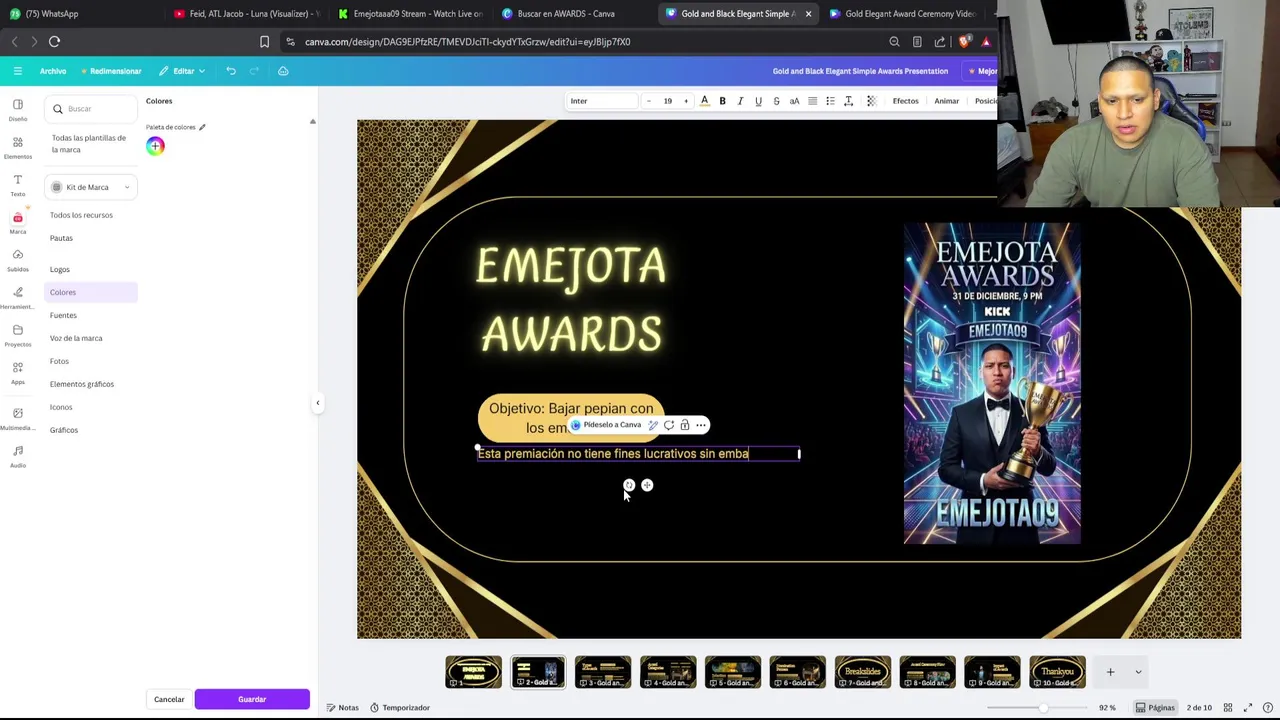
Task: Toggle bulleted list formatting
Action: point(830,101)
